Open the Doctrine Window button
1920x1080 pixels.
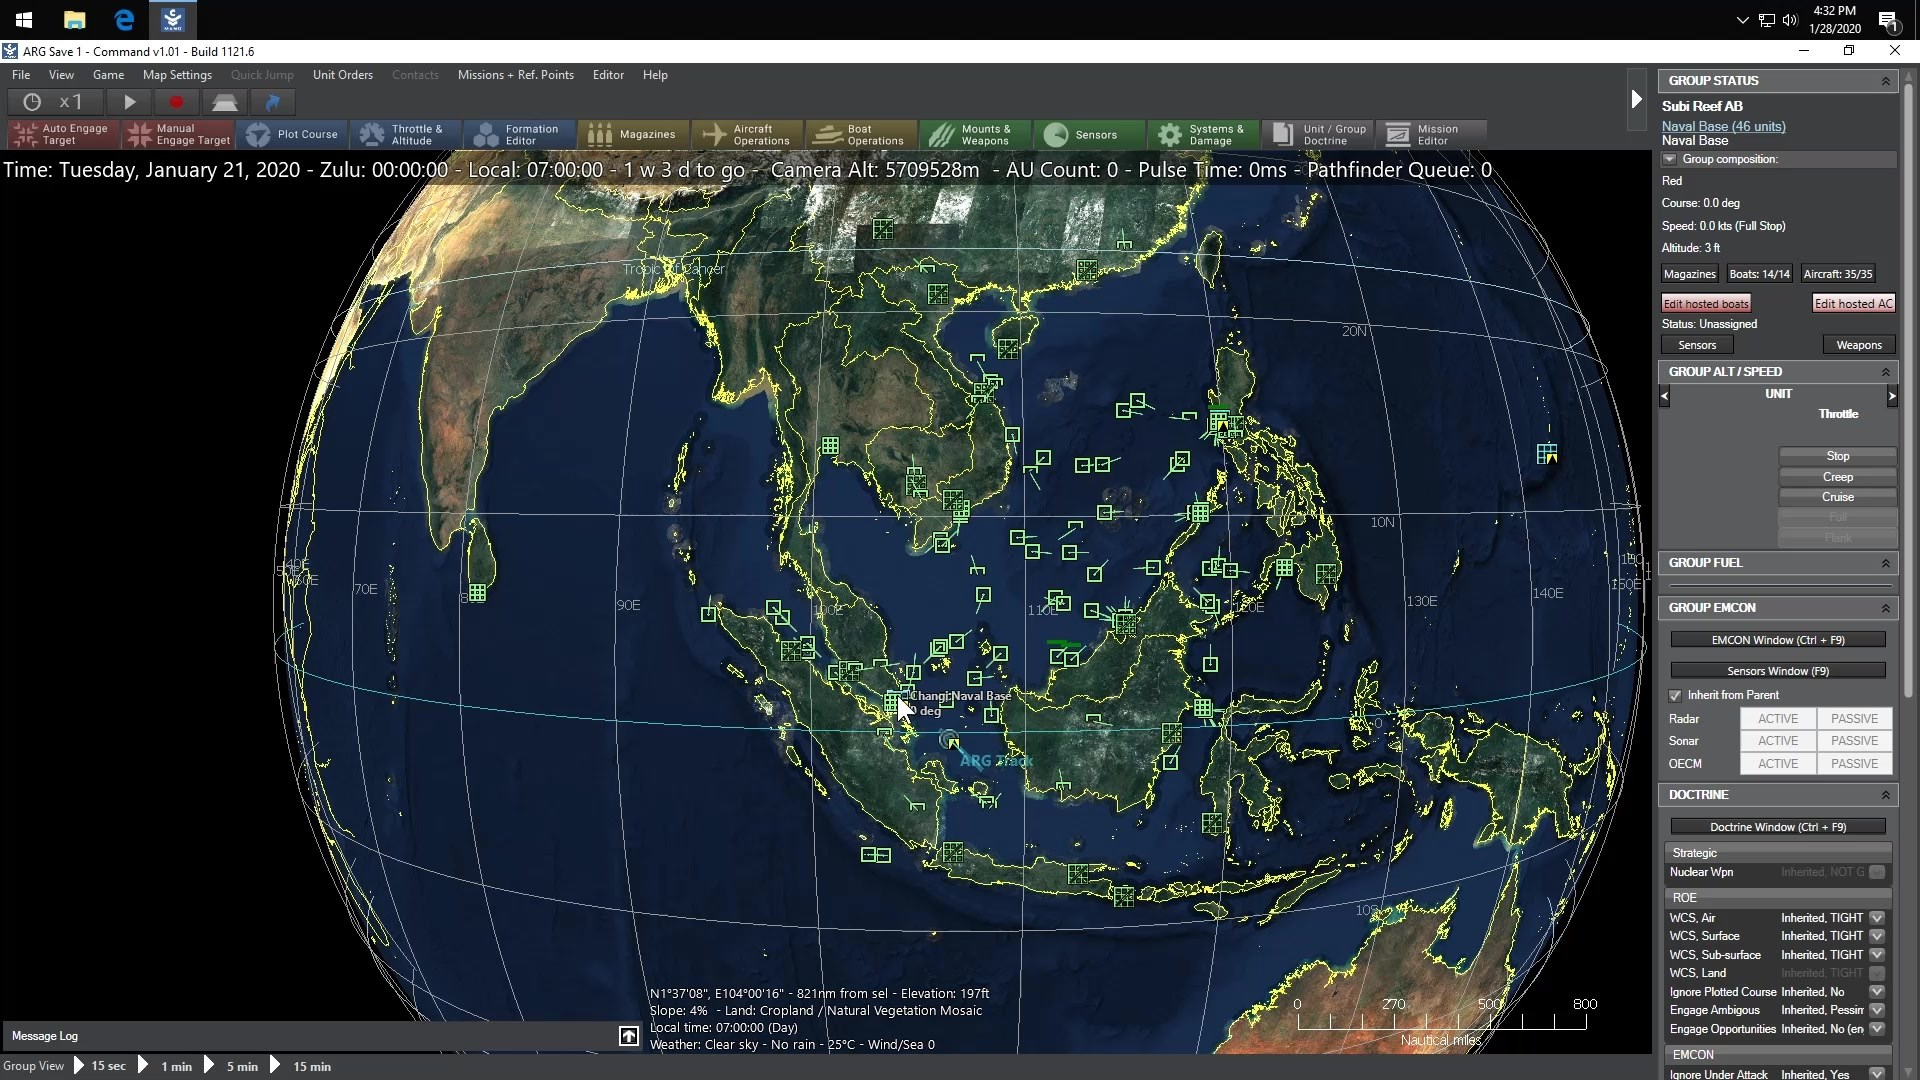[1778, 827]
